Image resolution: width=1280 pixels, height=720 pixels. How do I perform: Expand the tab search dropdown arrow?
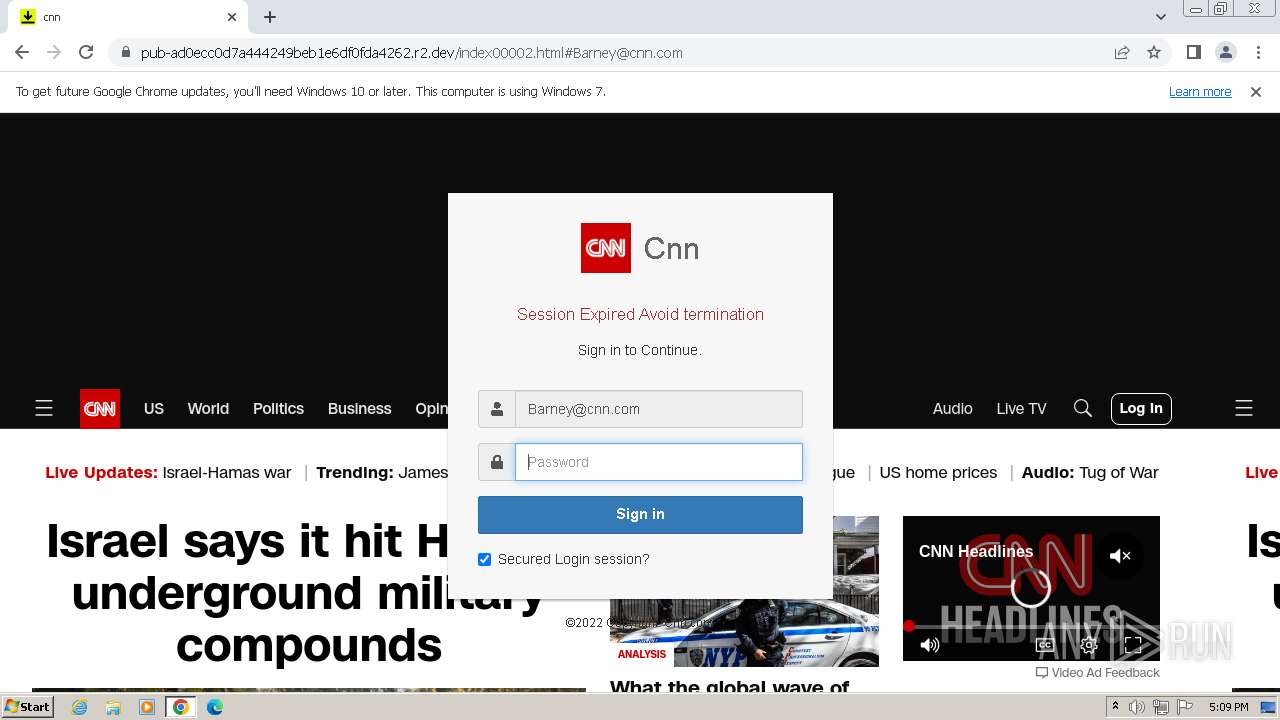1160,17
